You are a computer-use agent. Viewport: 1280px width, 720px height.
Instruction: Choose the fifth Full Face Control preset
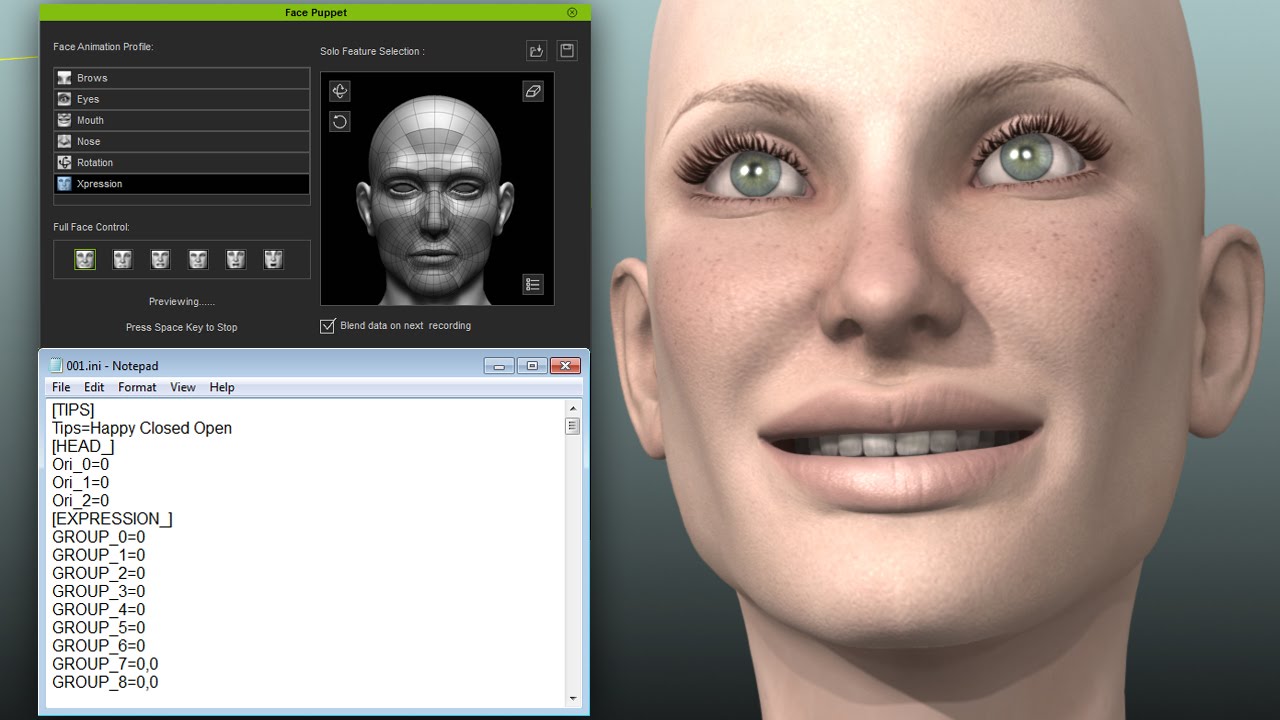[236, 260]
